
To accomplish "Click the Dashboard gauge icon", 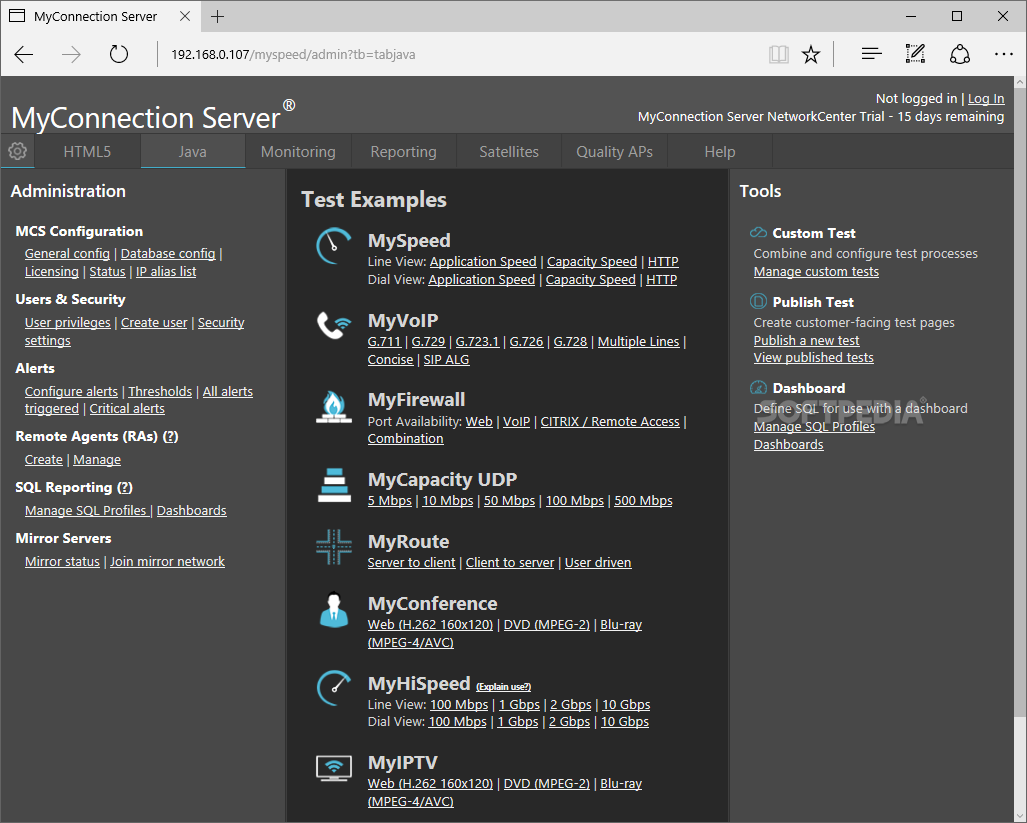I will click(758, 388).
